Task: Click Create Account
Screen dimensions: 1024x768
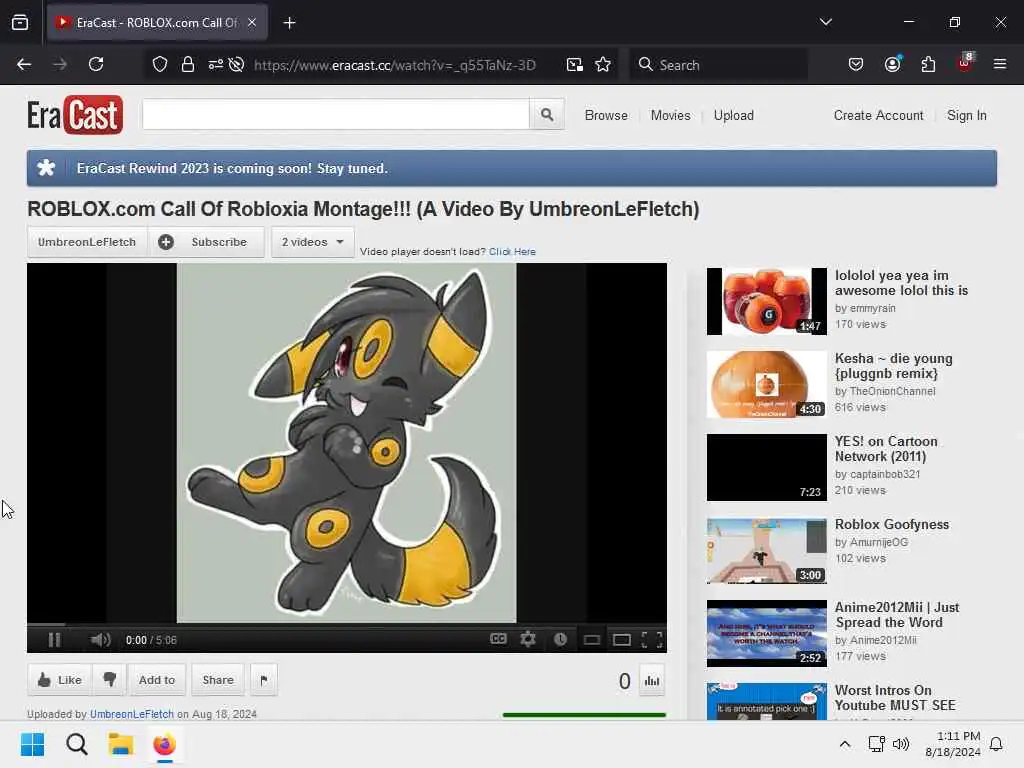Action: point(878,116)
